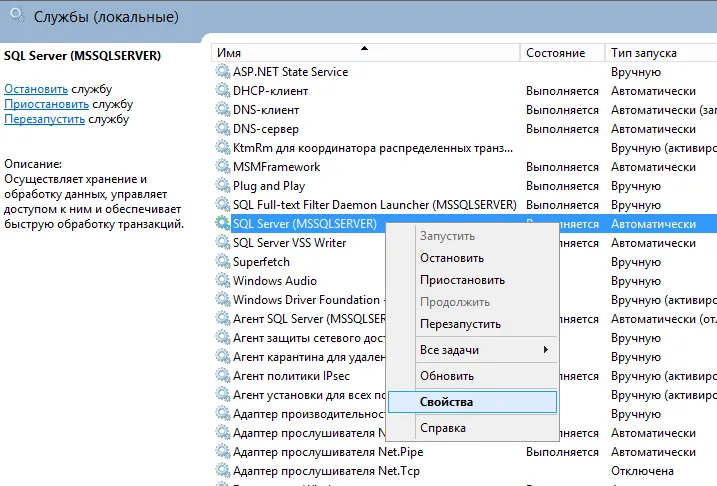717x486 pixels.
Task: Click the gear icon next to Superfetch
Action: [x=223, y=262]
